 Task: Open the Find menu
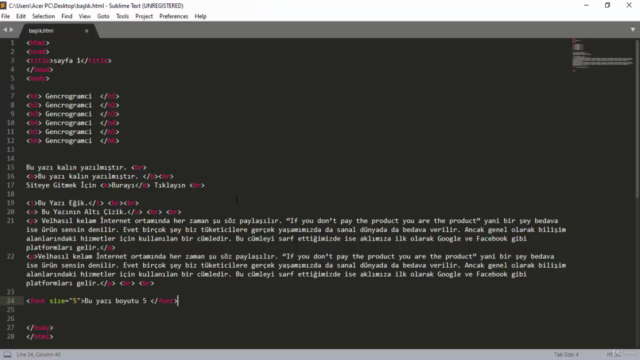tap(67, 16)
